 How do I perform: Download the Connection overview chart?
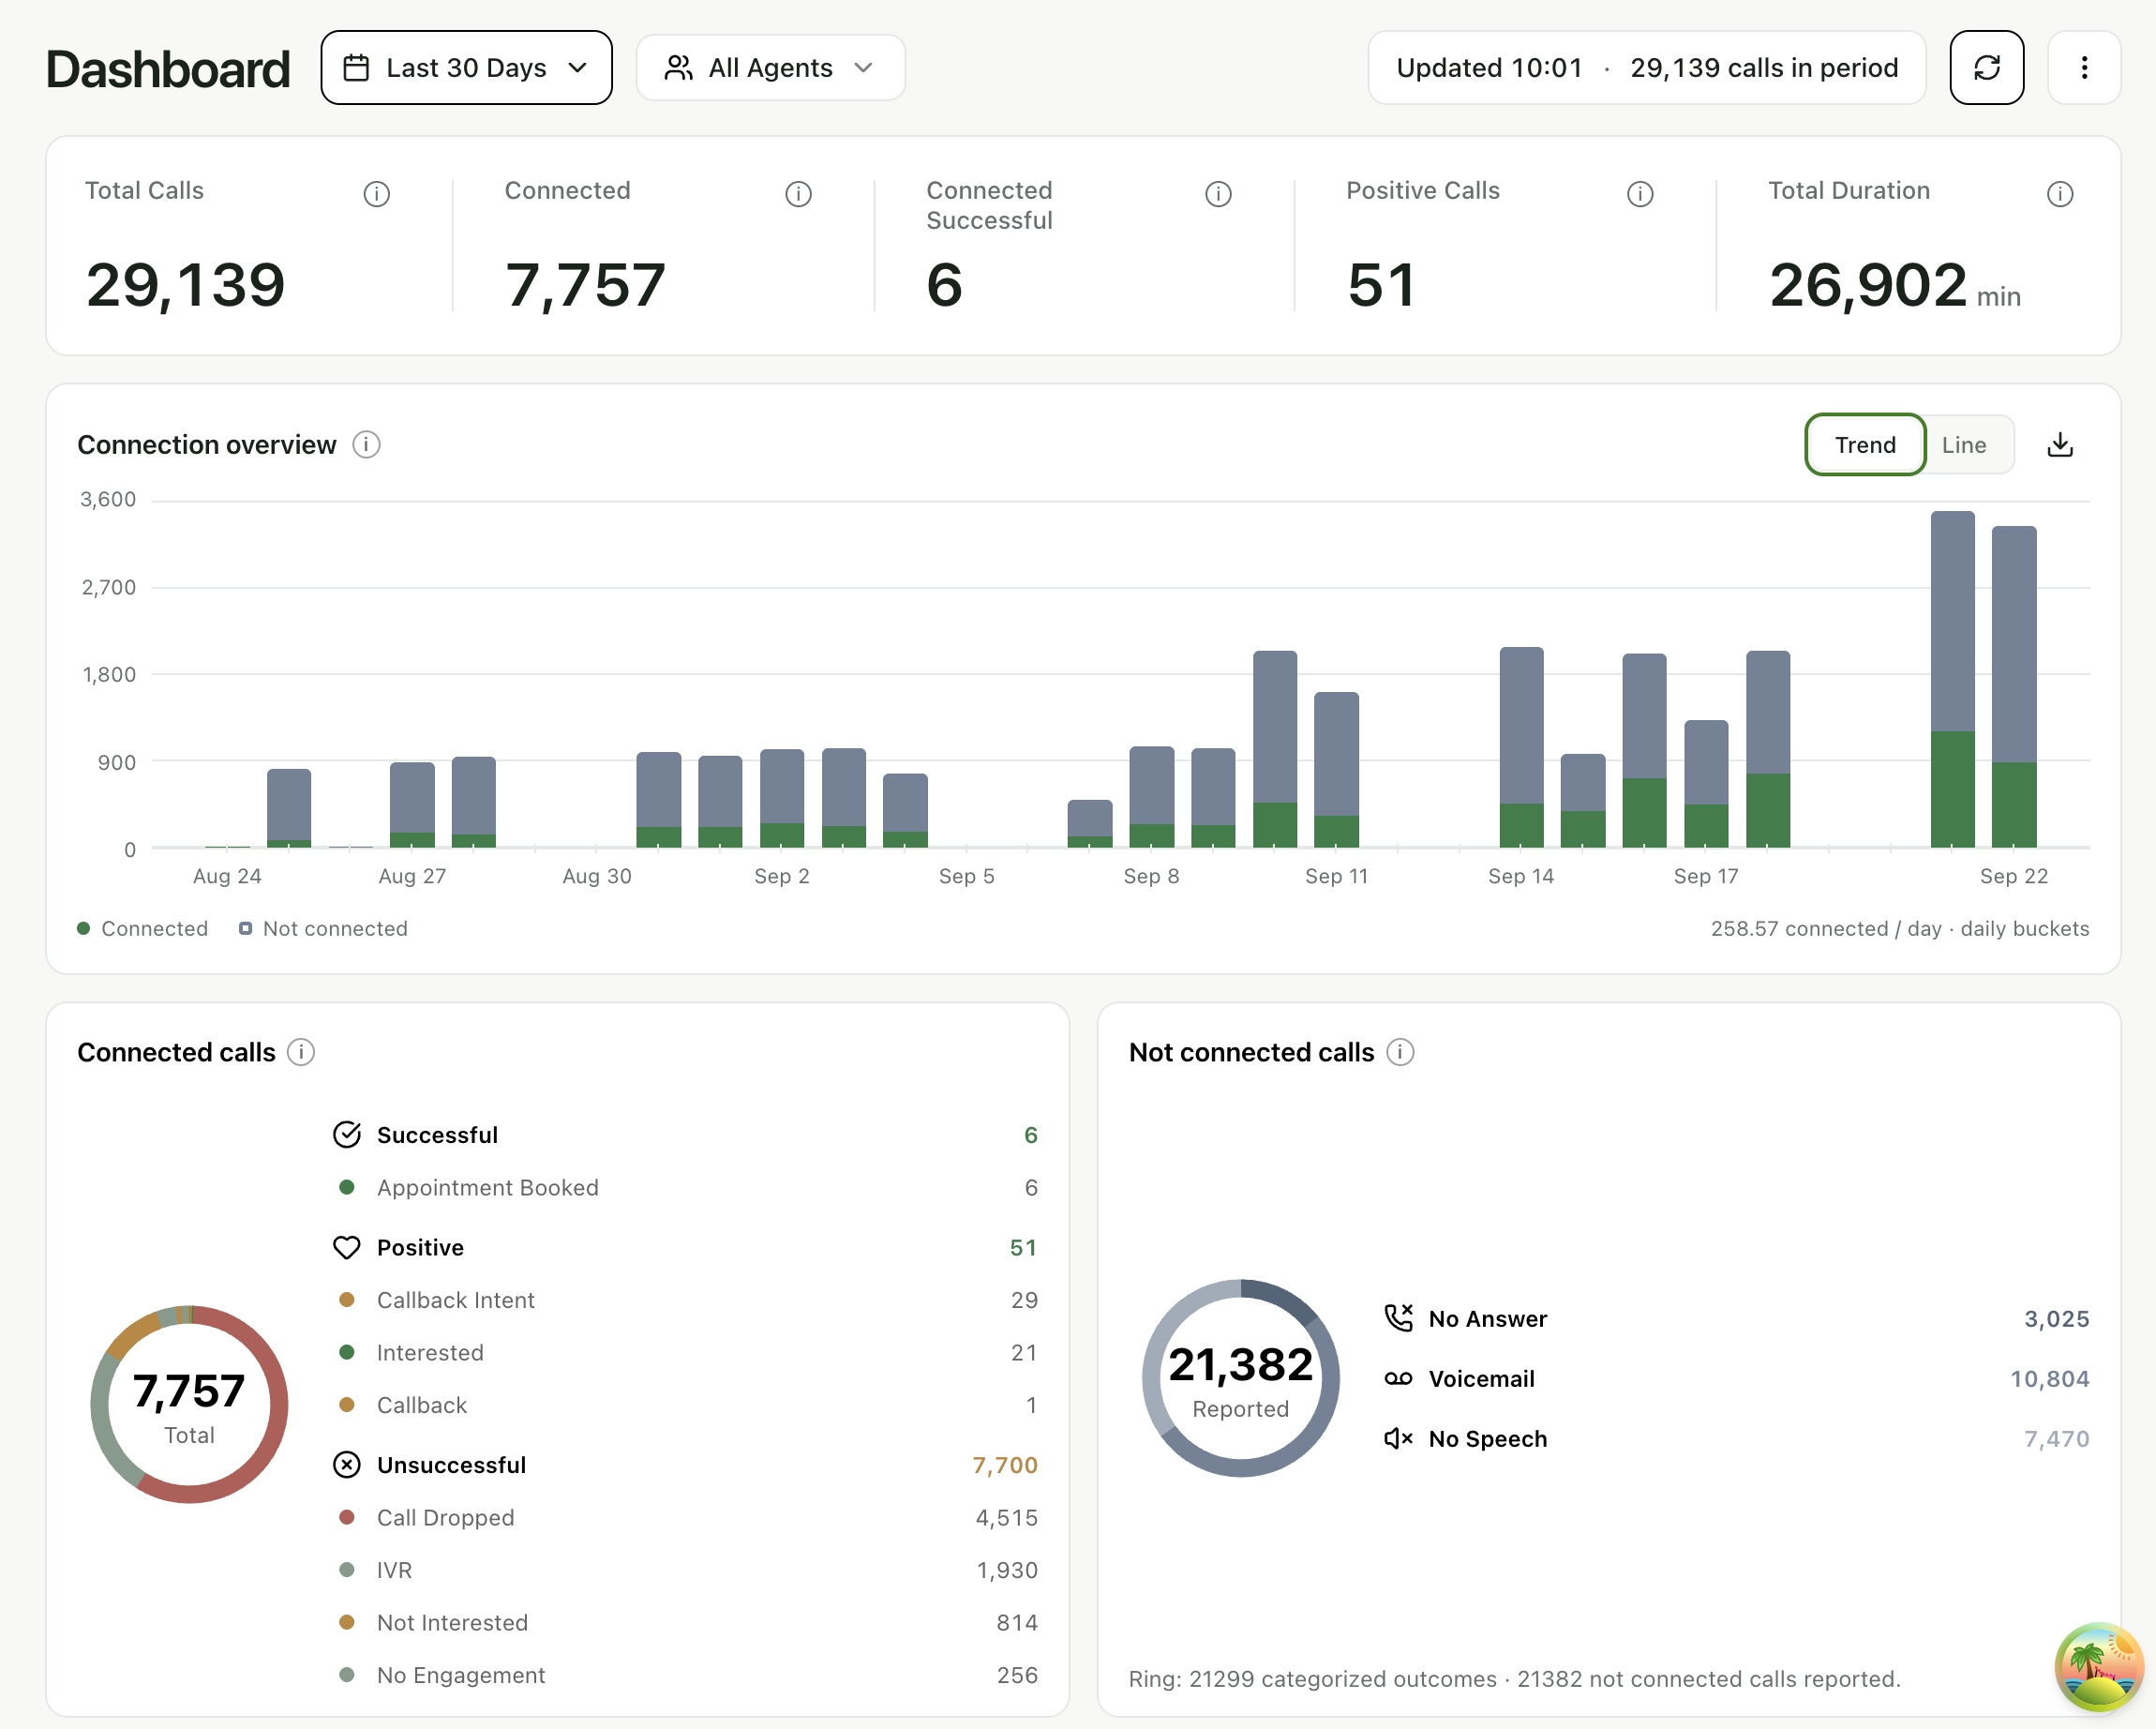2059,445
